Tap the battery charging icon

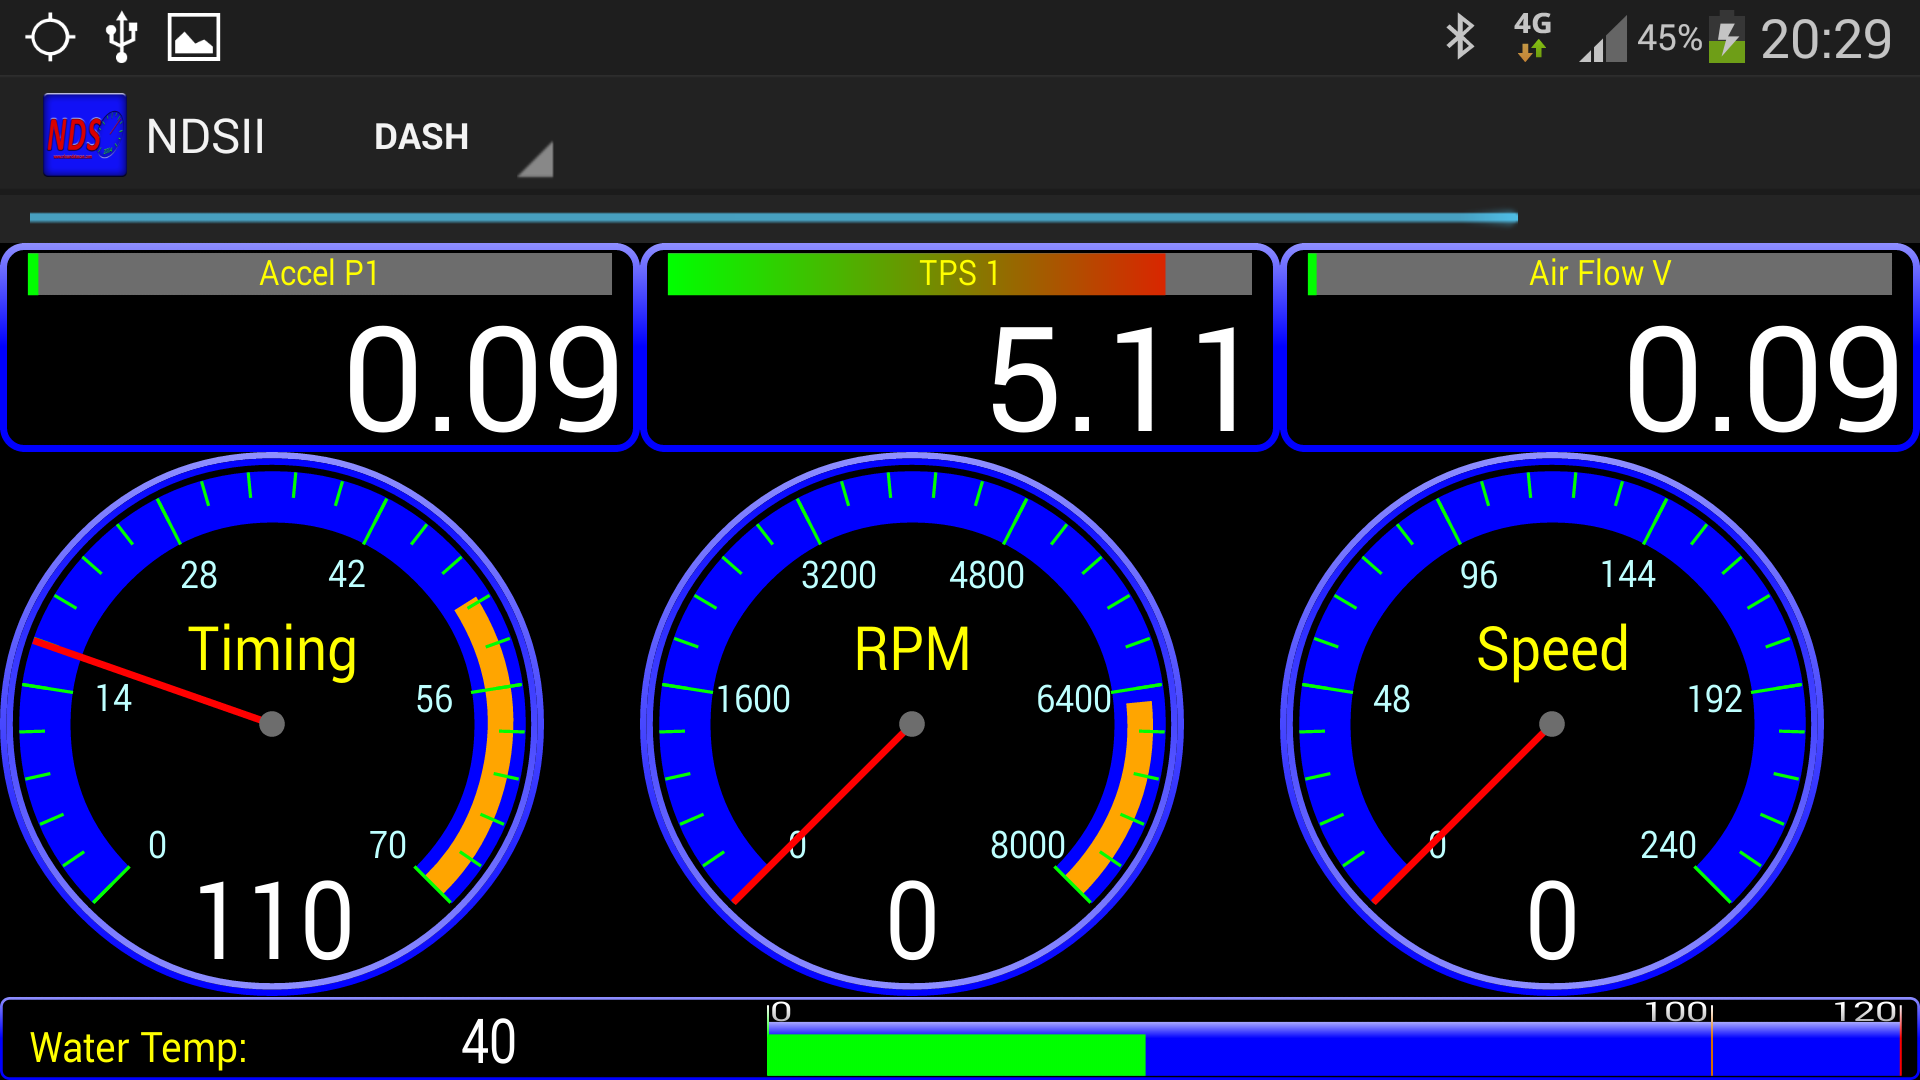[x=1727, y=38]
